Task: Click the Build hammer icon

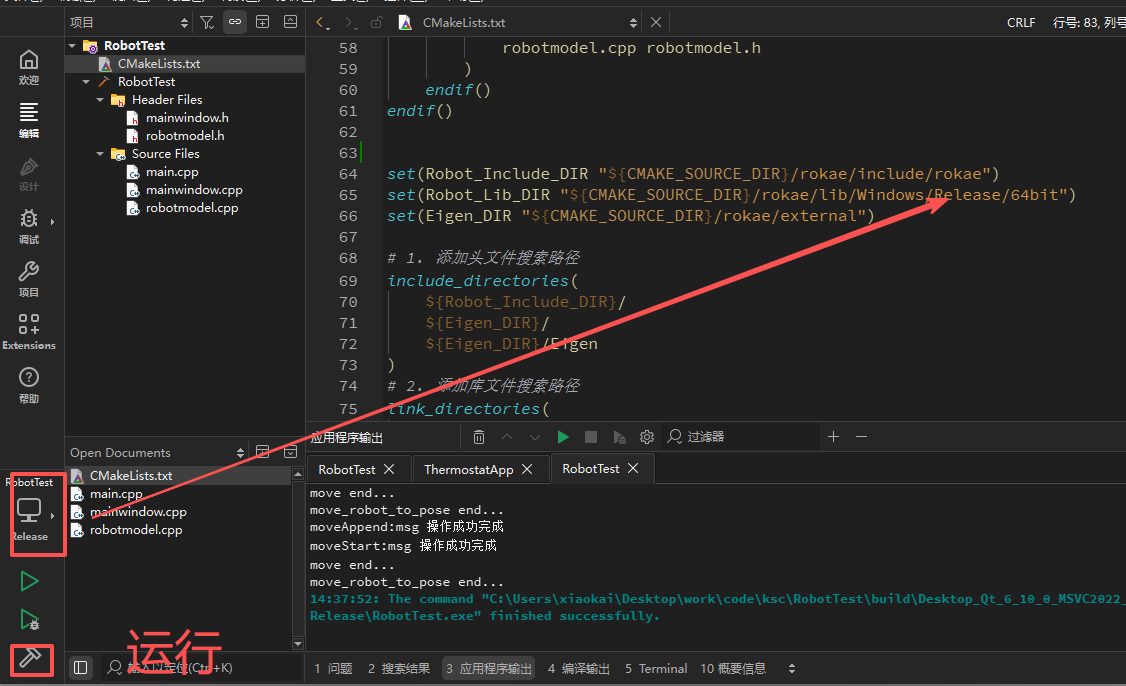Action: (x=29, y=659)
